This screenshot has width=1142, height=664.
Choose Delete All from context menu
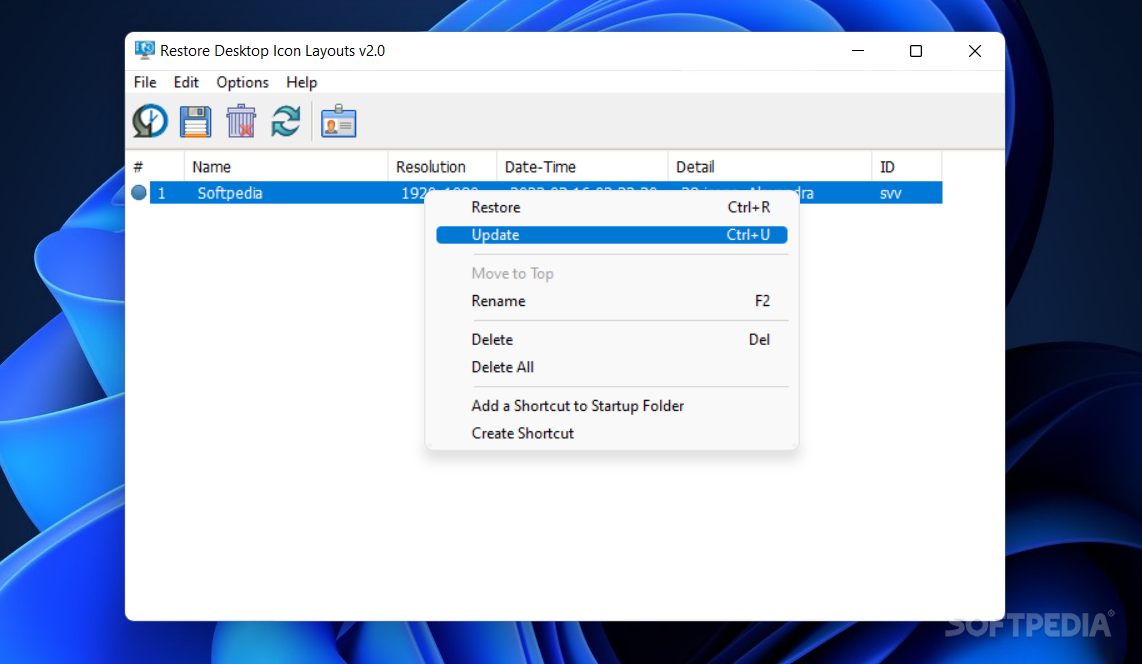(612, 367)
